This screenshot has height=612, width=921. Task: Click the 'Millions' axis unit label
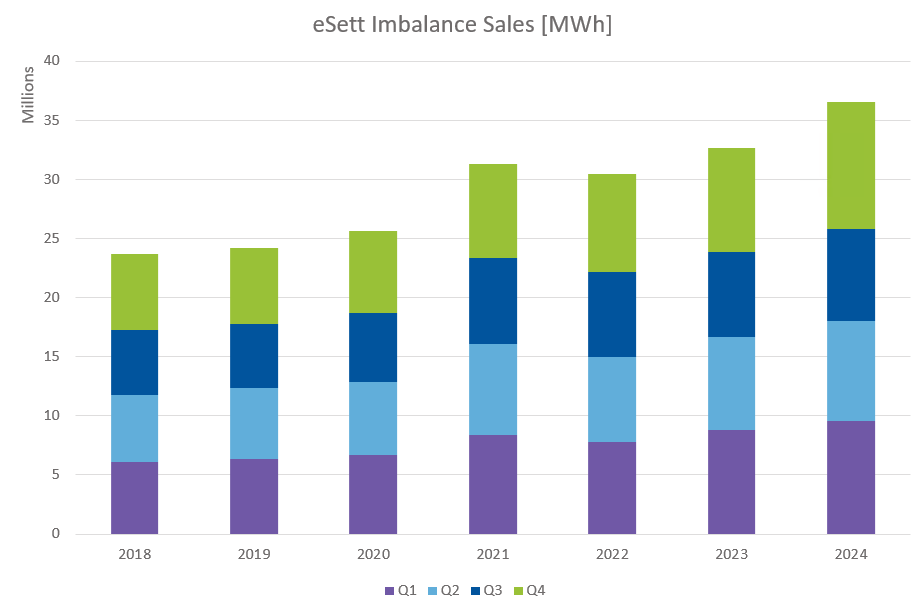click(28, 95)
